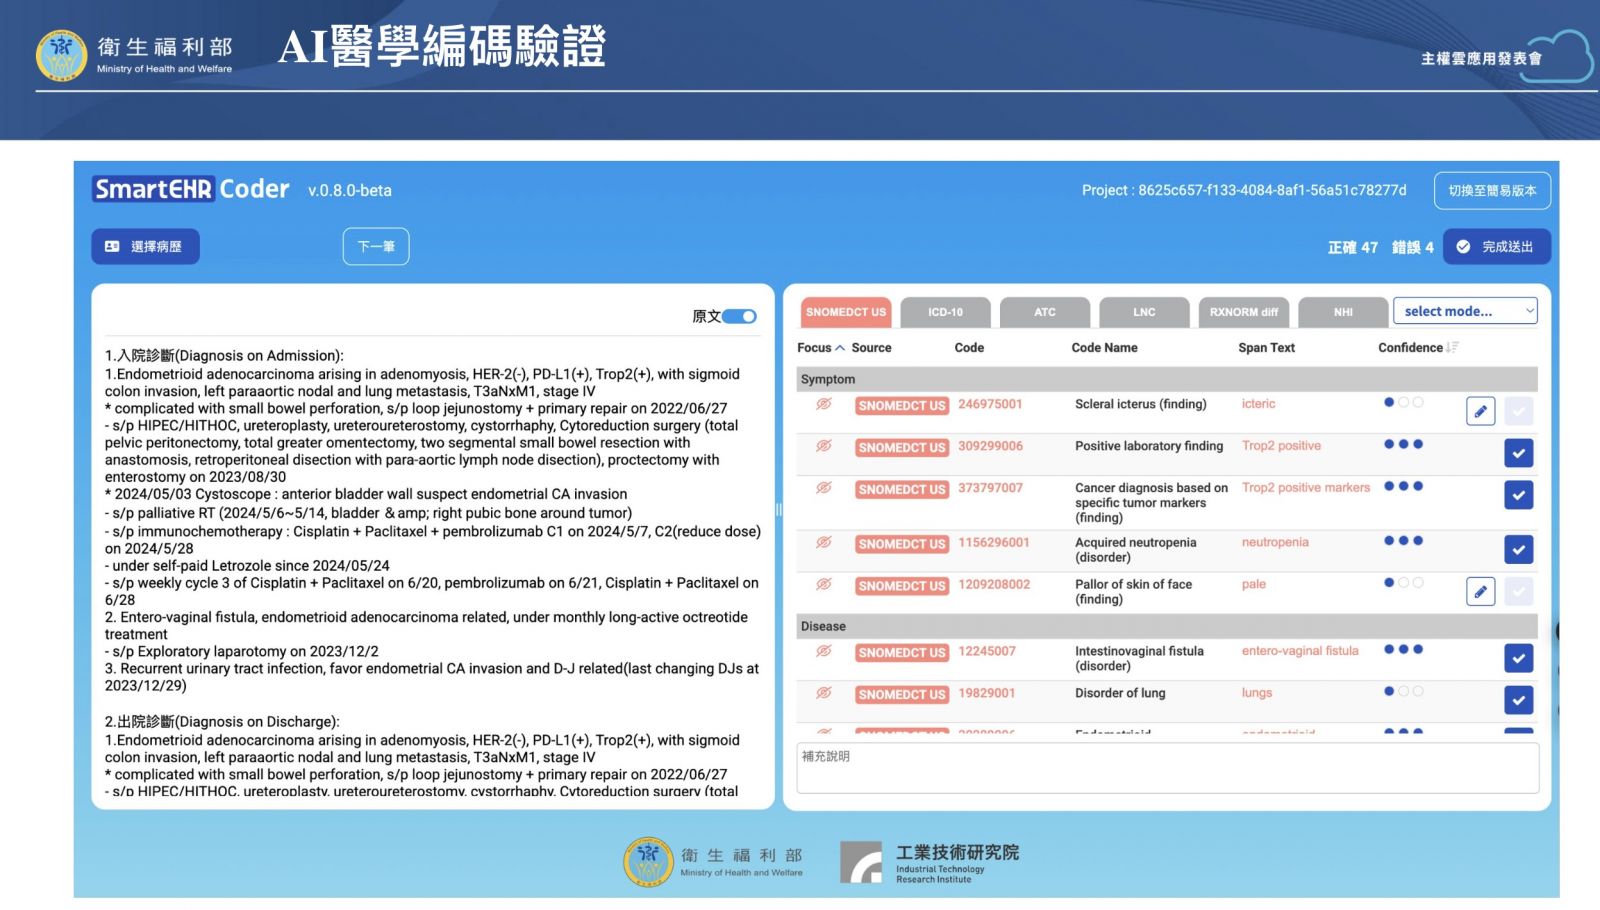Toggle the 原文 original text switch
1600x910 pixels.
tap(739, 316)
